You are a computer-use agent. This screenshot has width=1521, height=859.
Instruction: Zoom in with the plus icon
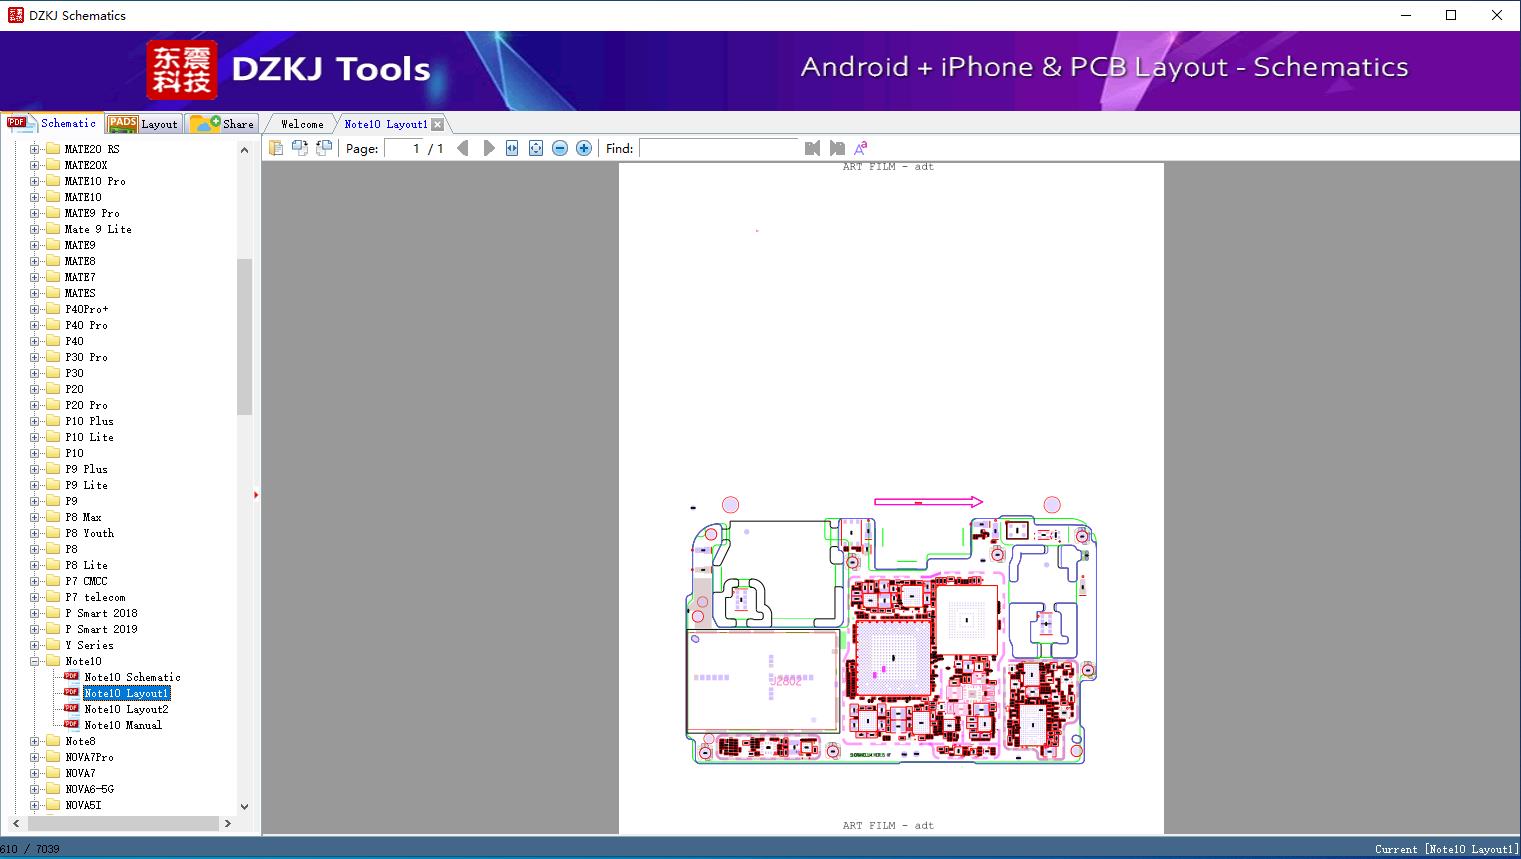[584, 148]
